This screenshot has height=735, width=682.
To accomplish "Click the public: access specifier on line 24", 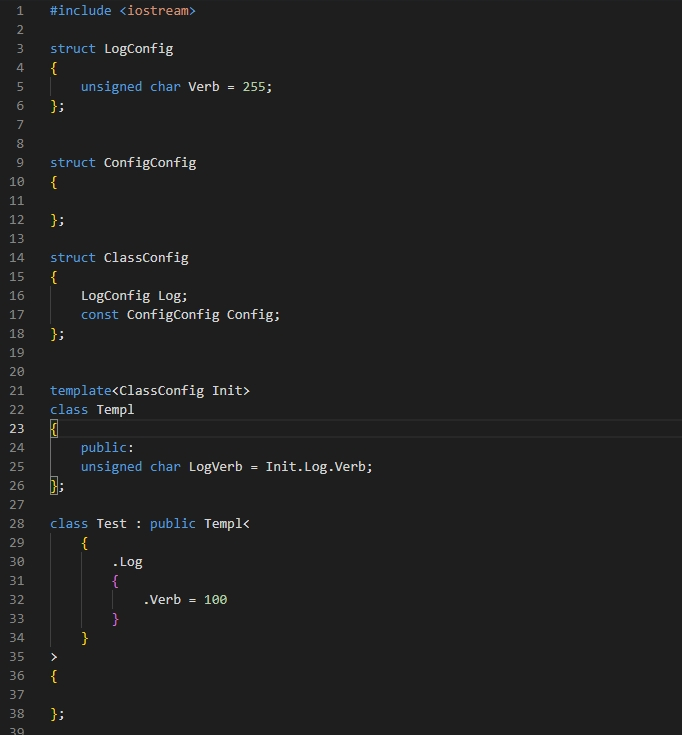I will [x=107, y=447].
